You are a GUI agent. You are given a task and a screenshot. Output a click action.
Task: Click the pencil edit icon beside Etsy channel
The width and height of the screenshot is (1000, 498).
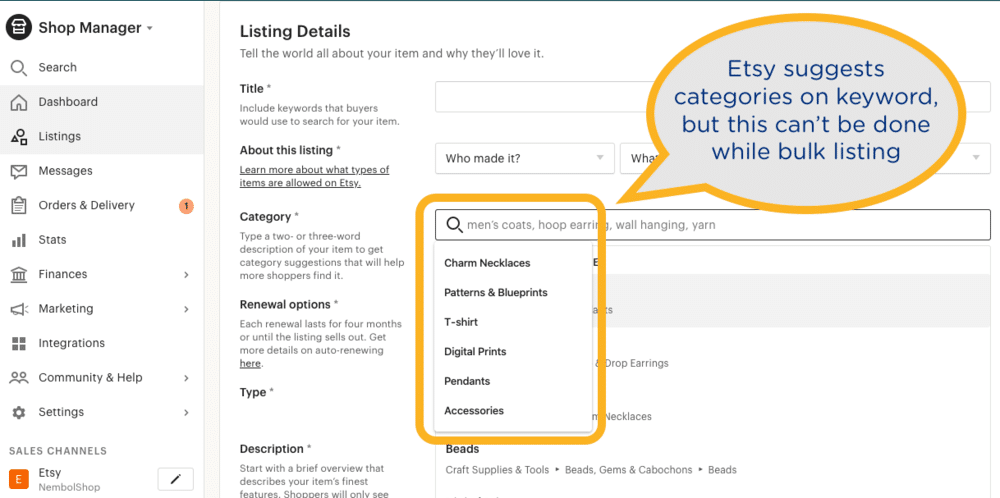coord(175,479)
